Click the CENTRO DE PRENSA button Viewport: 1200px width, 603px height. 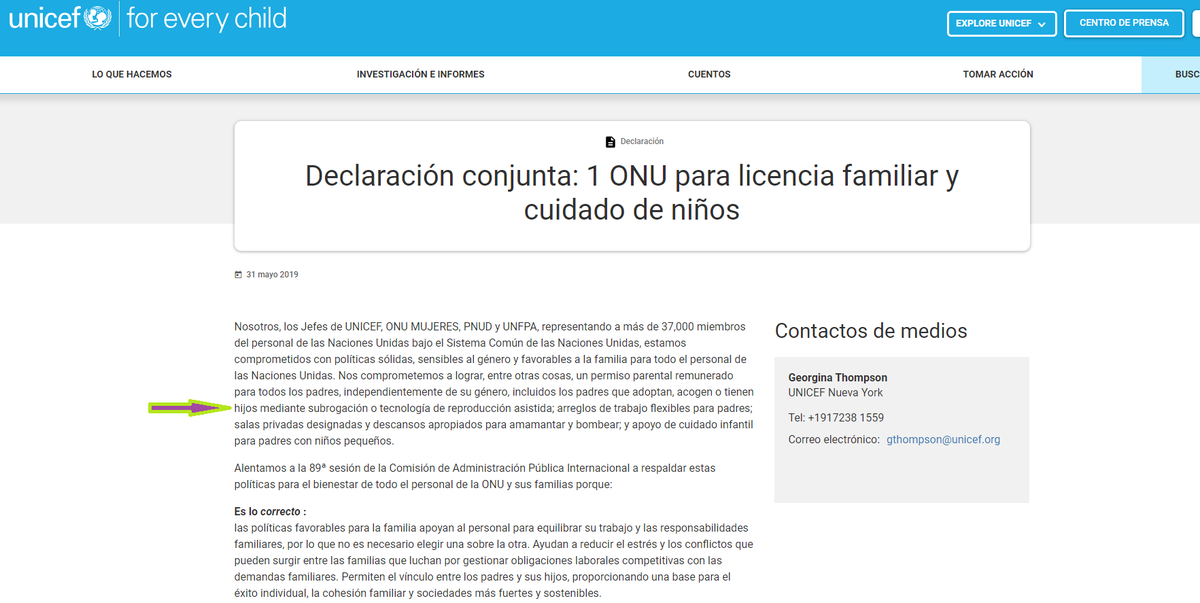1123,23
